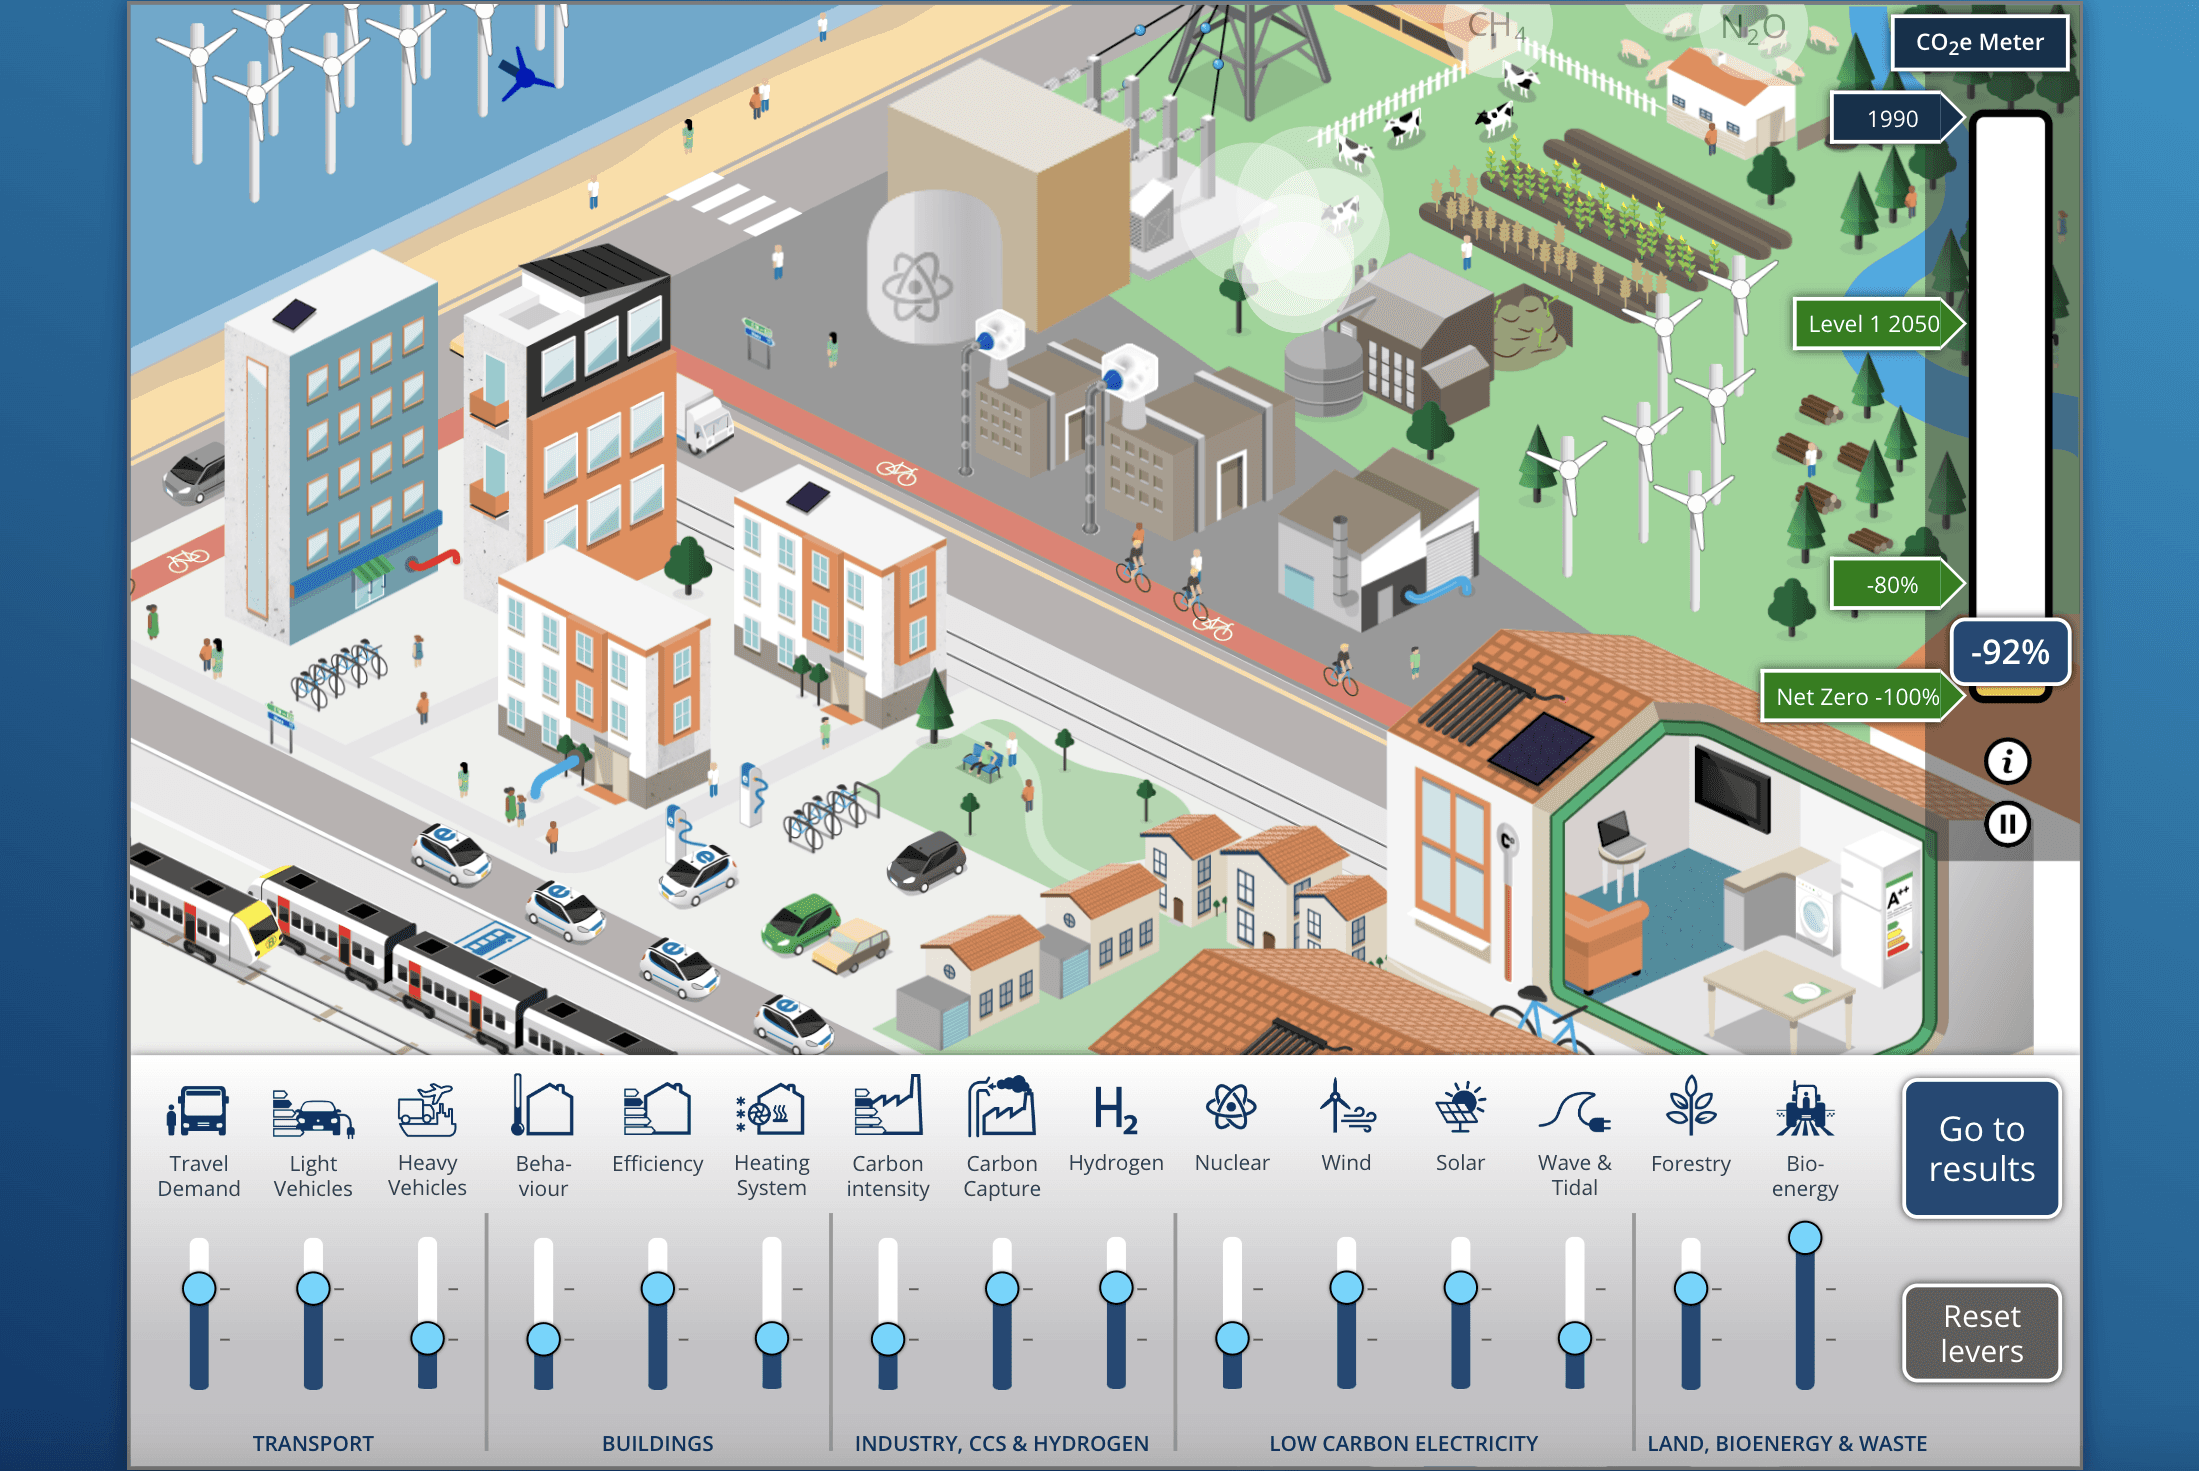Click the Heavy Vehicles icon
The width and height of the screenshot is (2199, 1471).
point(427,1110)
